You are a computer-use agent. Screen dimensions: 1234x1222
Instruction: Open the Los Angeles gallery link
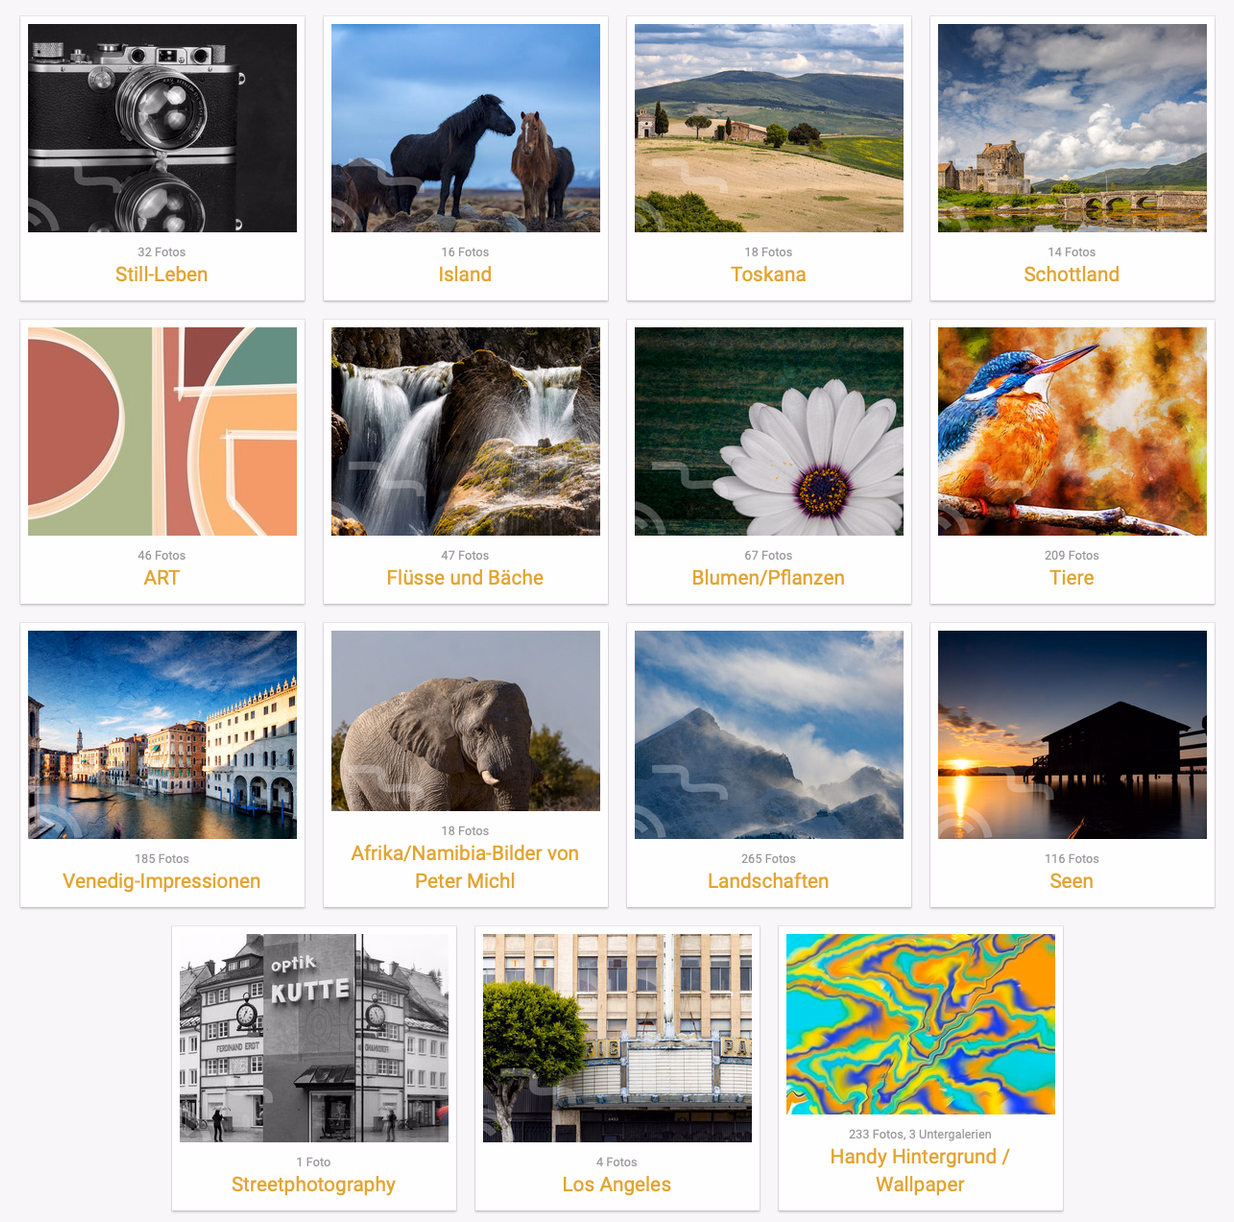point(617,1184)
